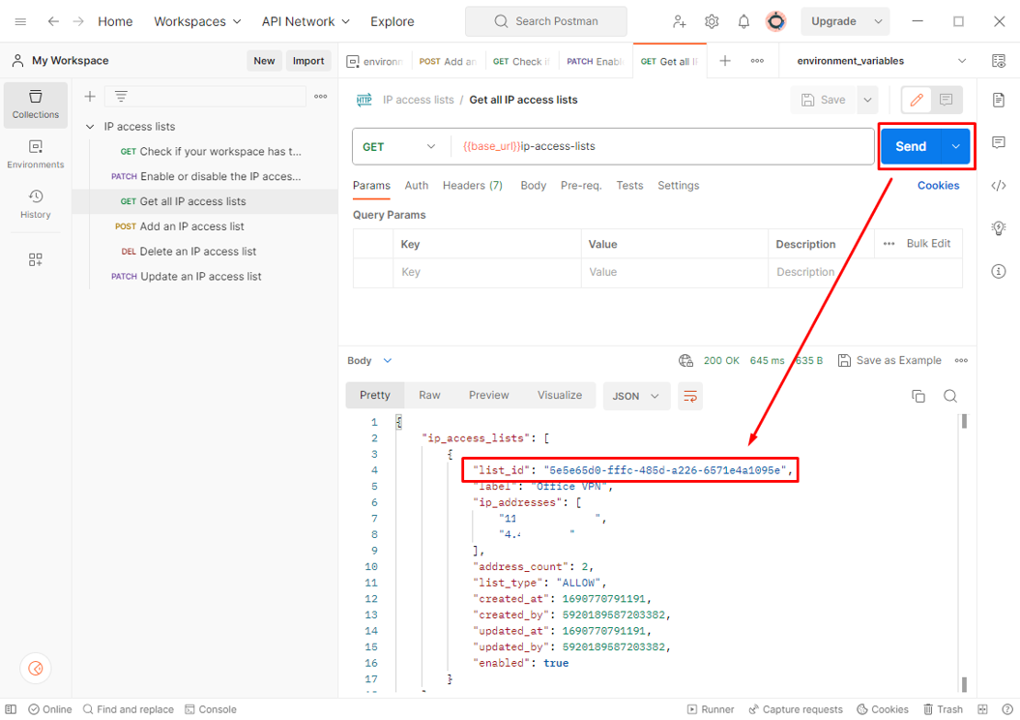1020x720 pixels.
Task: Search the response with magnifier icon
Action: click(x=950, y=396)
